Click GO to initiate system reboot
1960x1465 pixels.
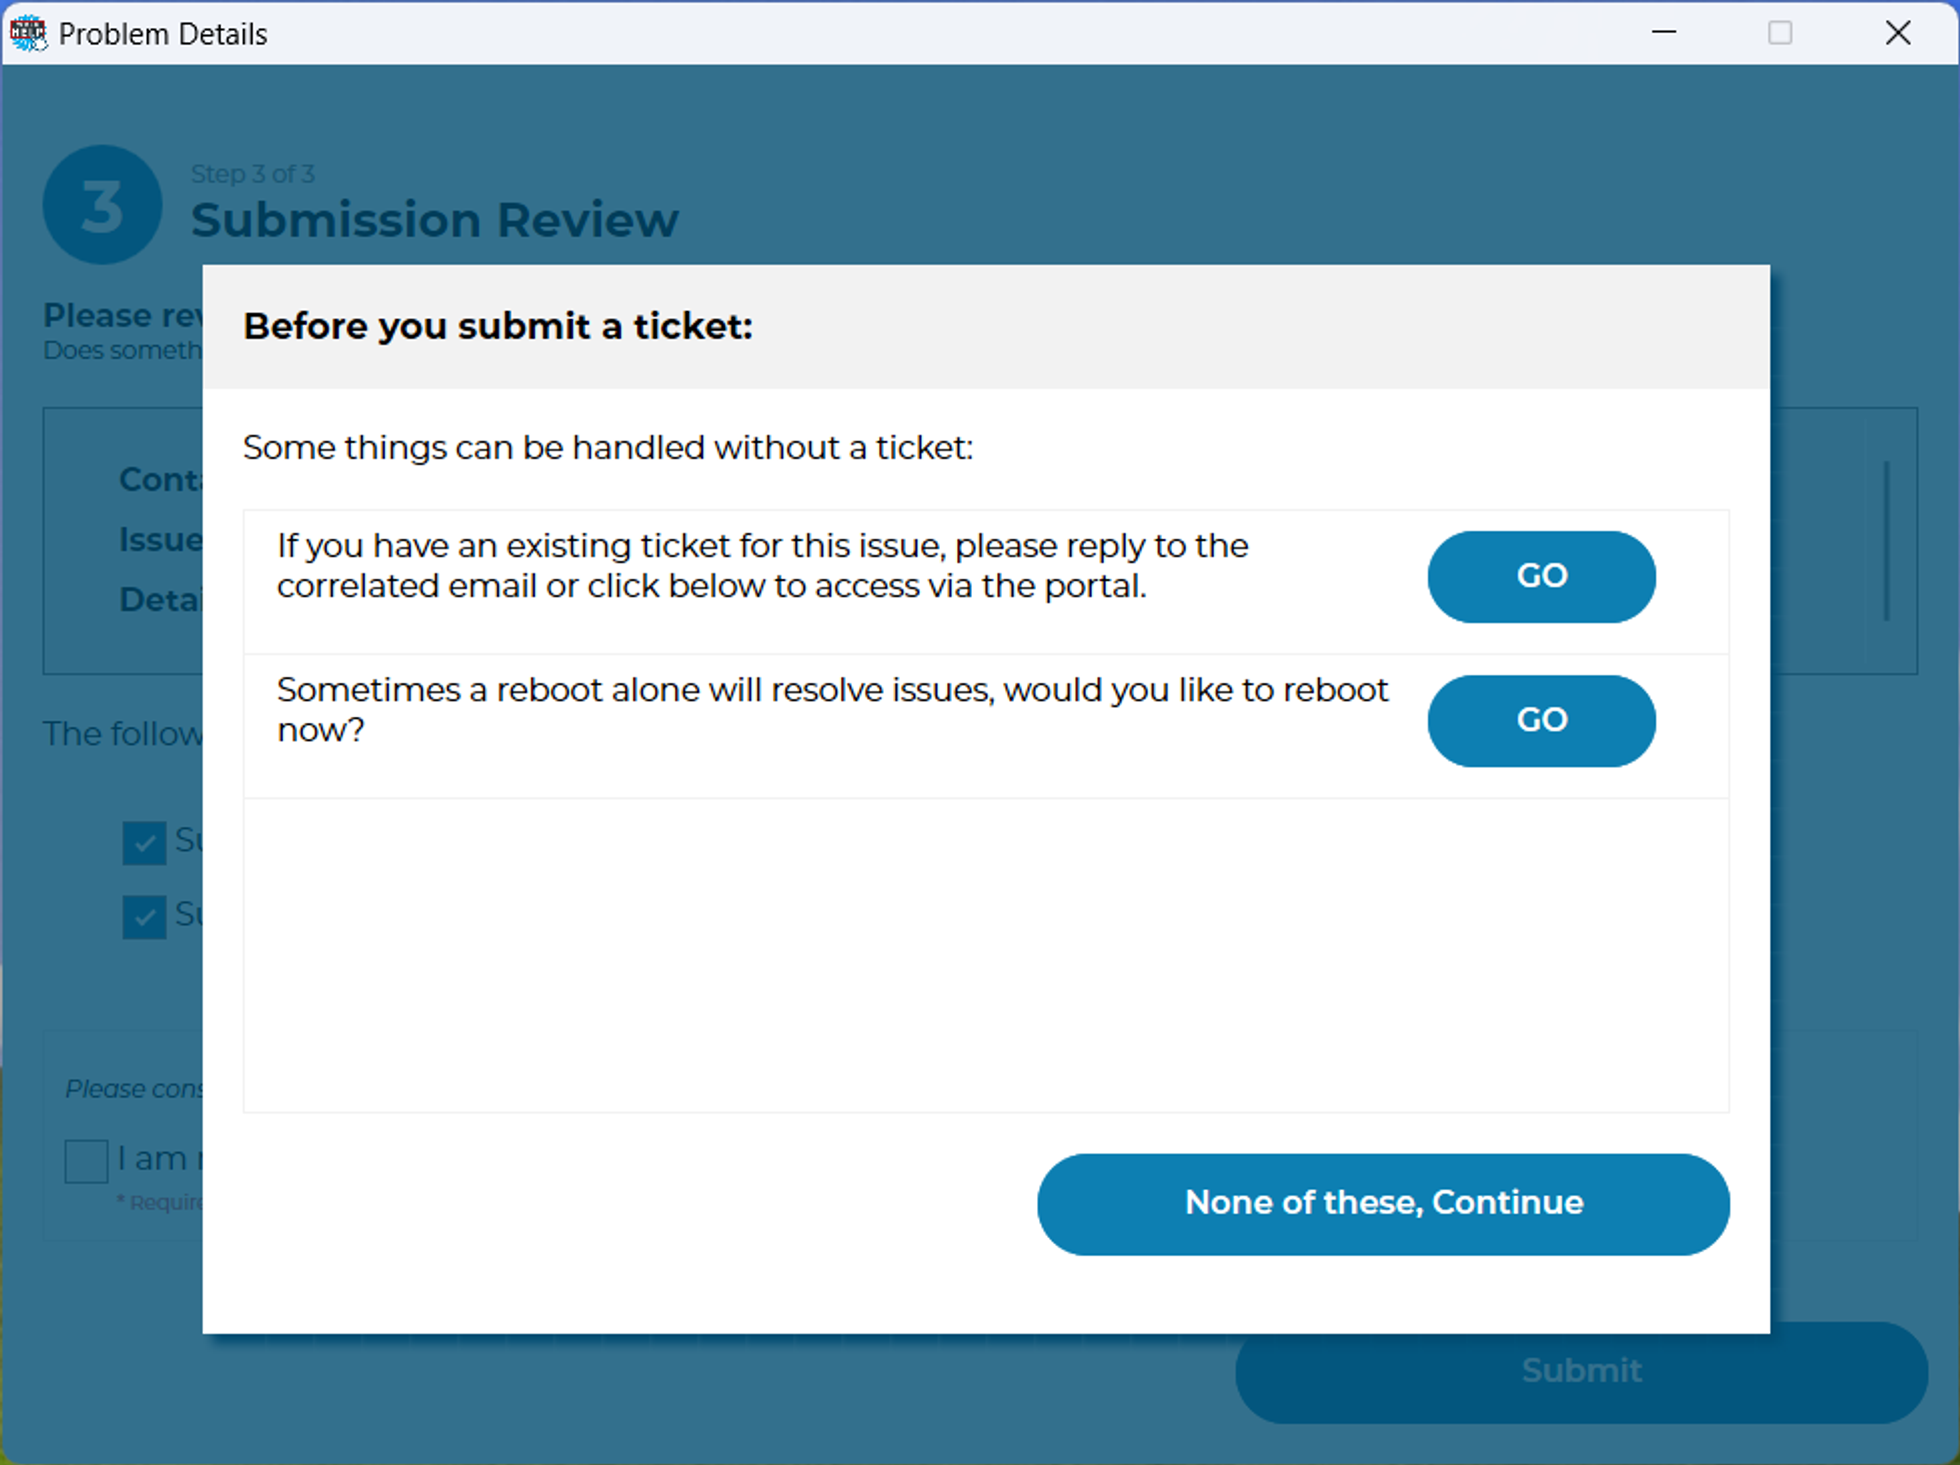(x=1538, y=719)
